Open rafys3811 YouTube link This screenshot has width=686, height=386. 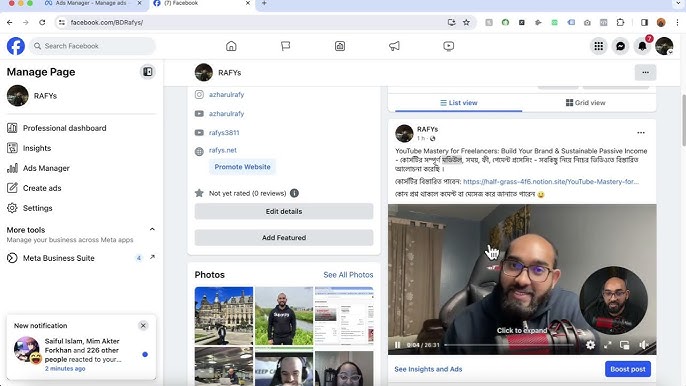click(224, 133)
